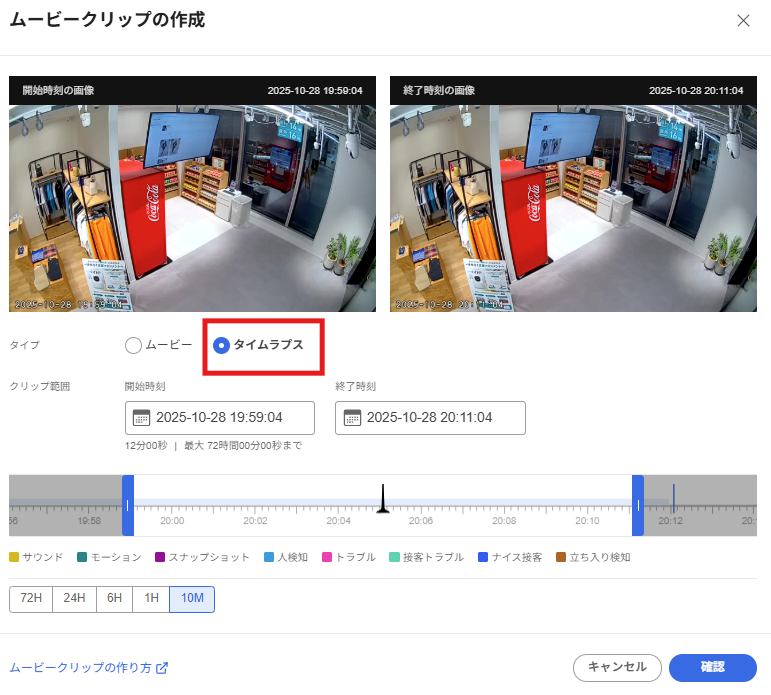771x695 pixels.
Task: Click the brown 立ち入り検知 legend swatch
Action: tap(561, 557)
